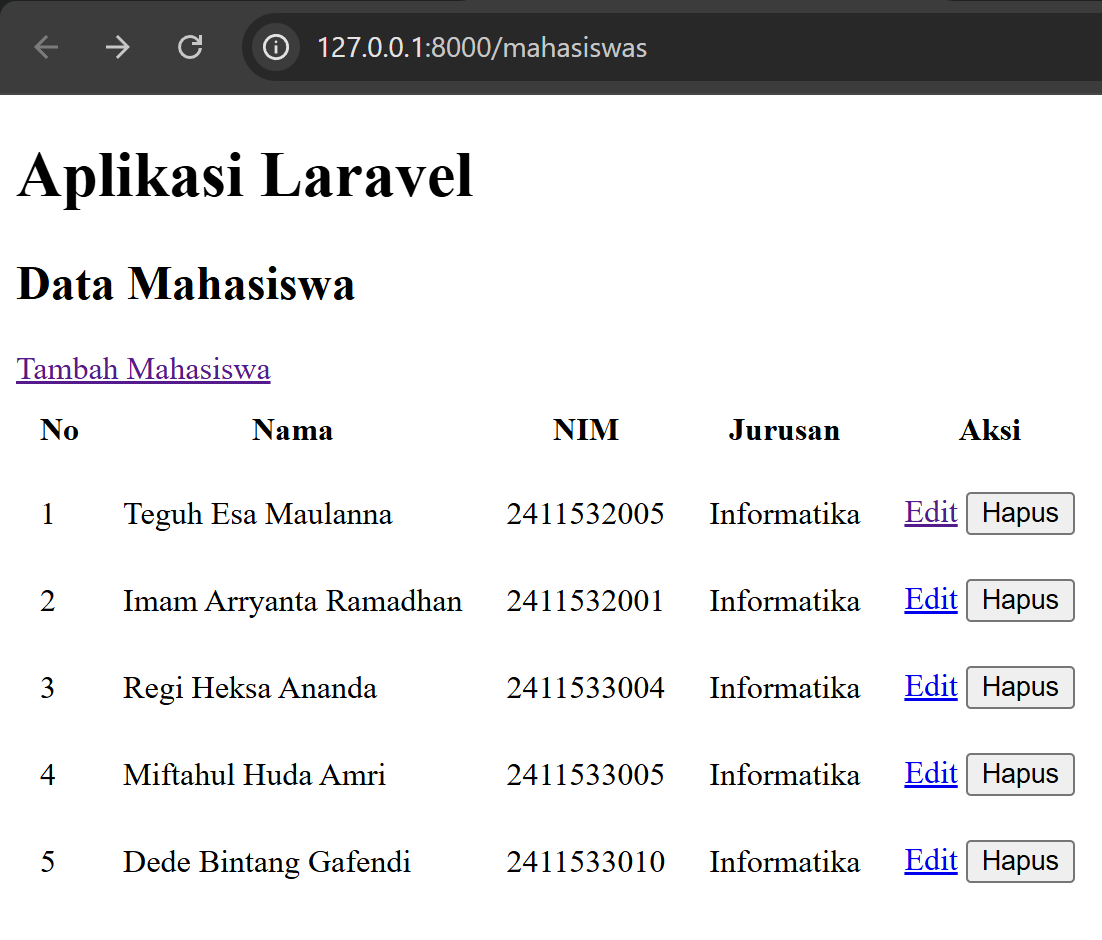Screen dimensions: 1102x940
Task: Click Informatika in Teguh Esa Maulanna's row
Action: (x=784, y=514)
